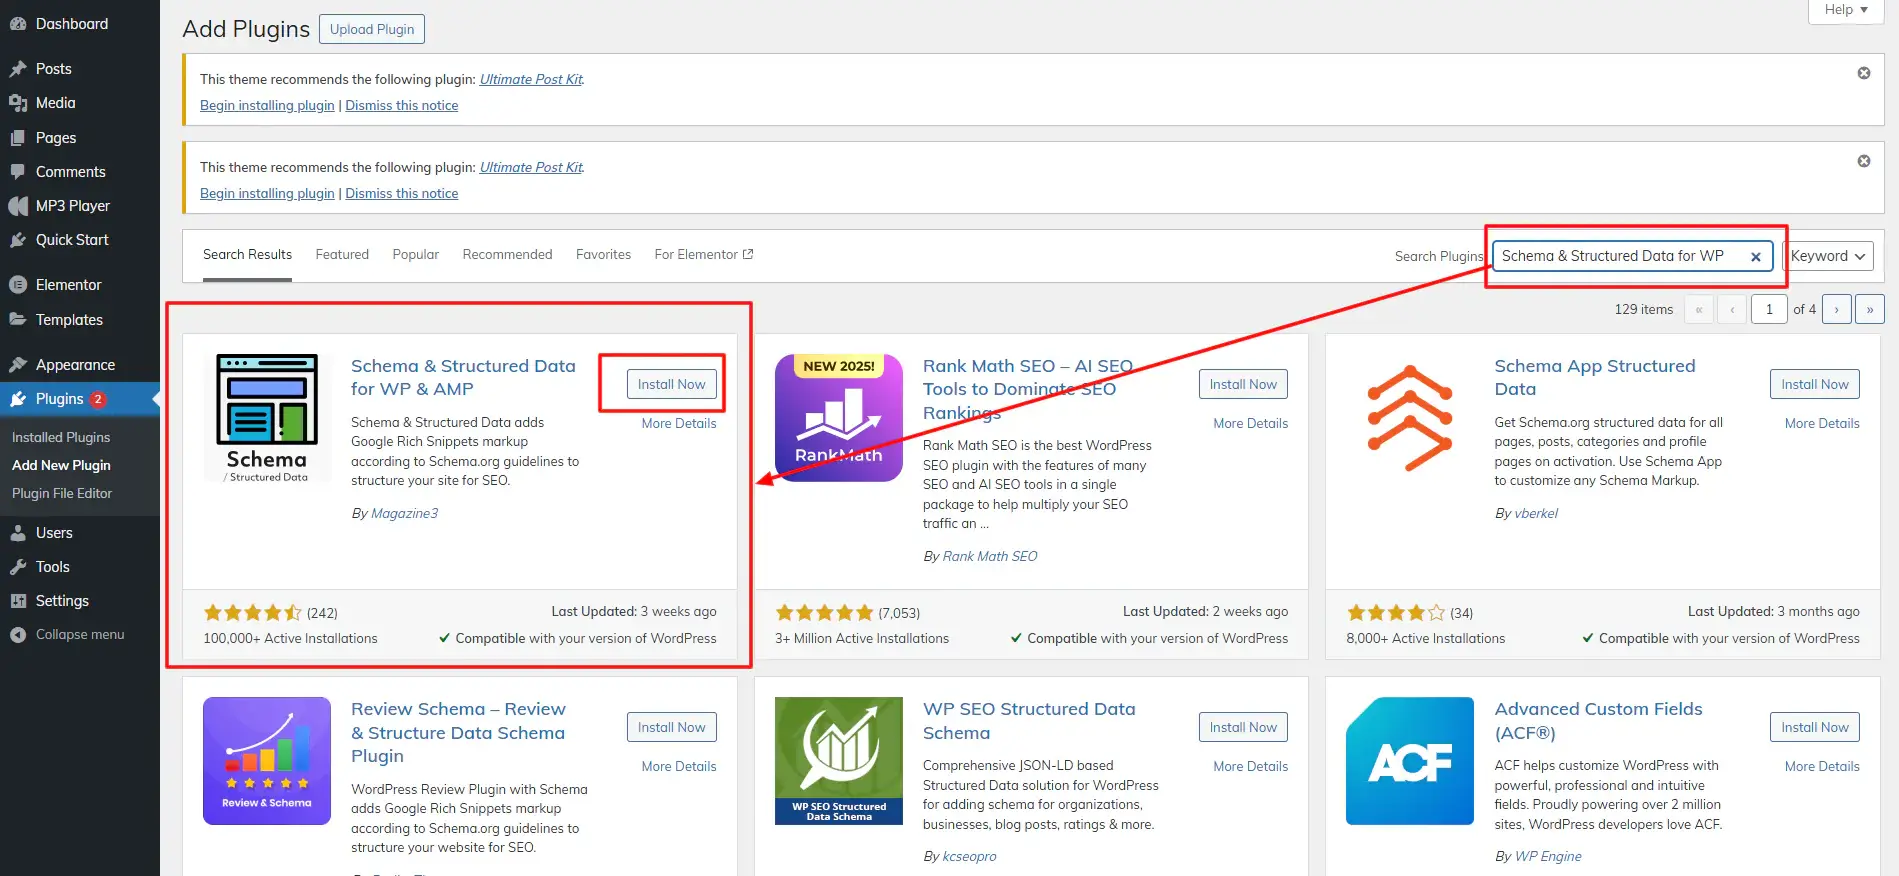Viewport: 1899px width, 876px height.
Task: Click the Tools wrench icon
Action: [x=18, y=567]
